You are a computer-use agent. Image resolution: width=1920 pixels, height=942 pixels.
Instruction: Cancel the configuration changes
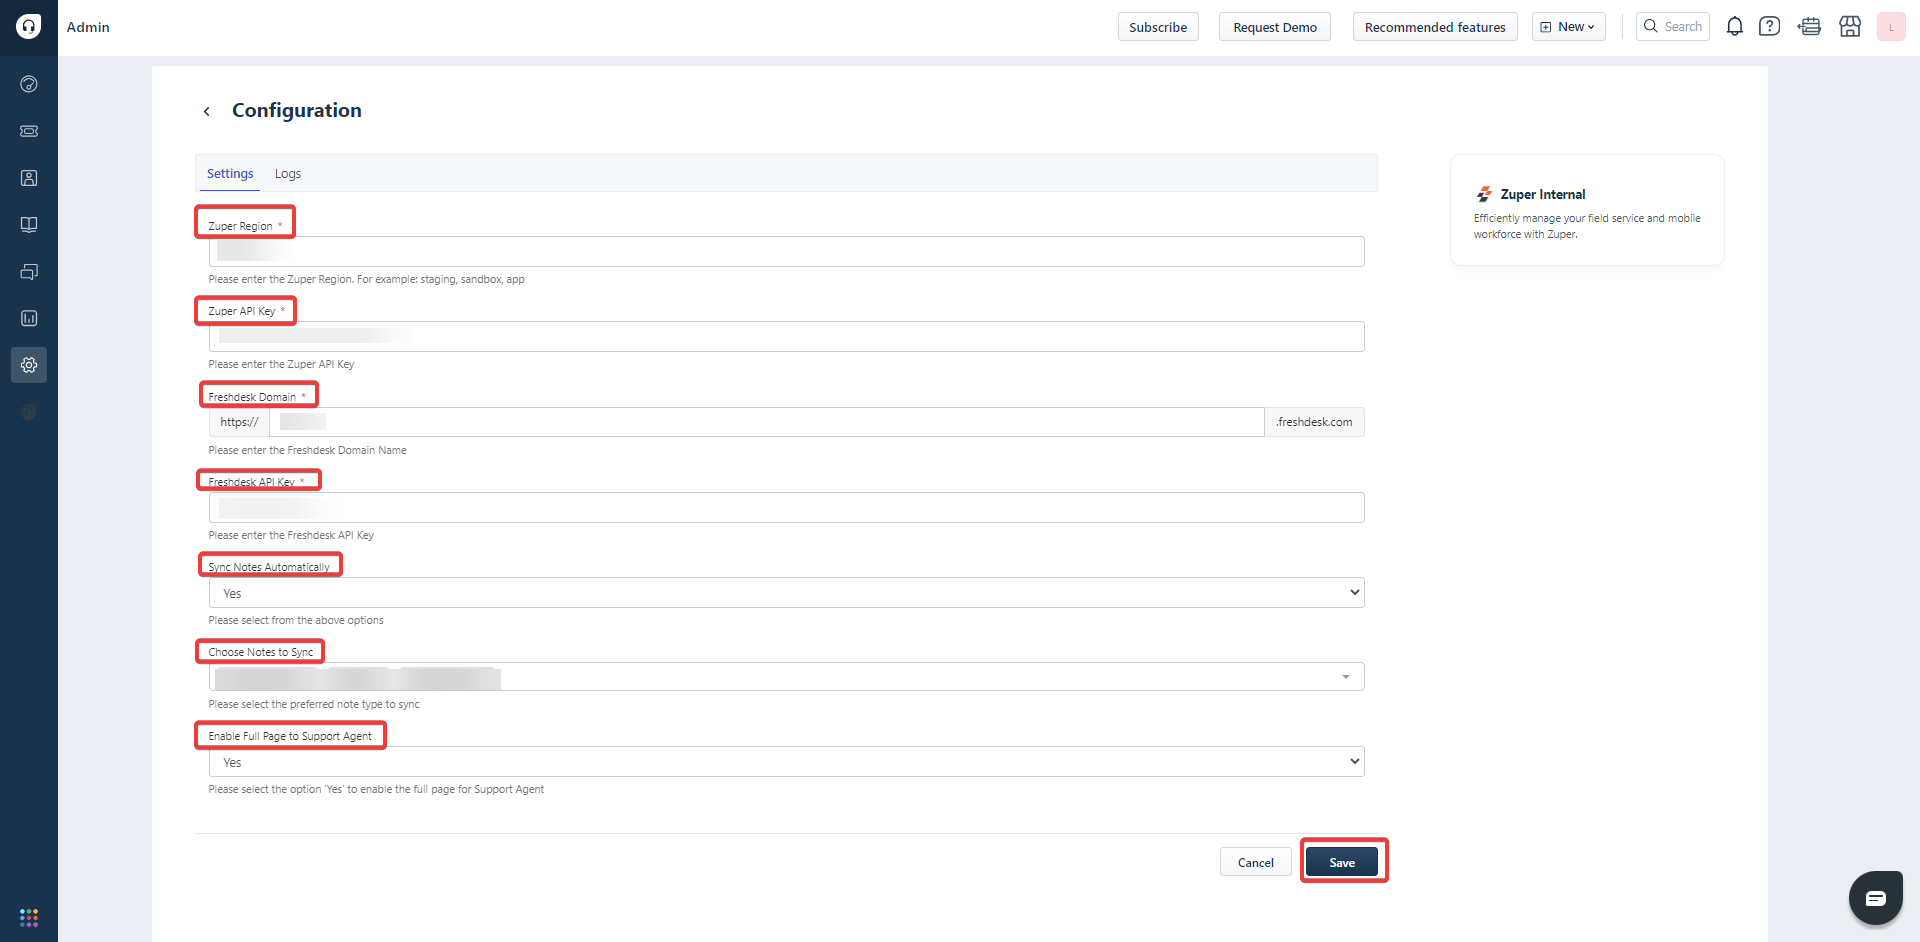[x=1256, y=862]
